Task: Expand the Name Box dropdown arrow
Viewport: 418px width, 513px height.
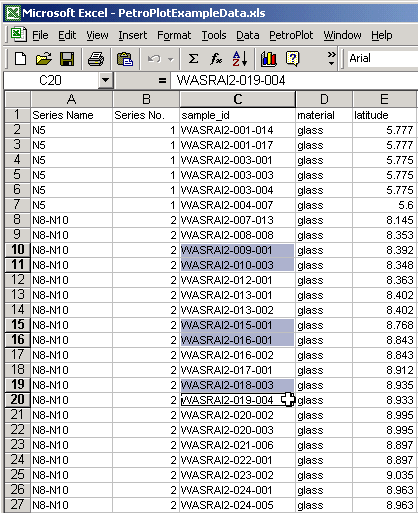Action: [105, 80]
